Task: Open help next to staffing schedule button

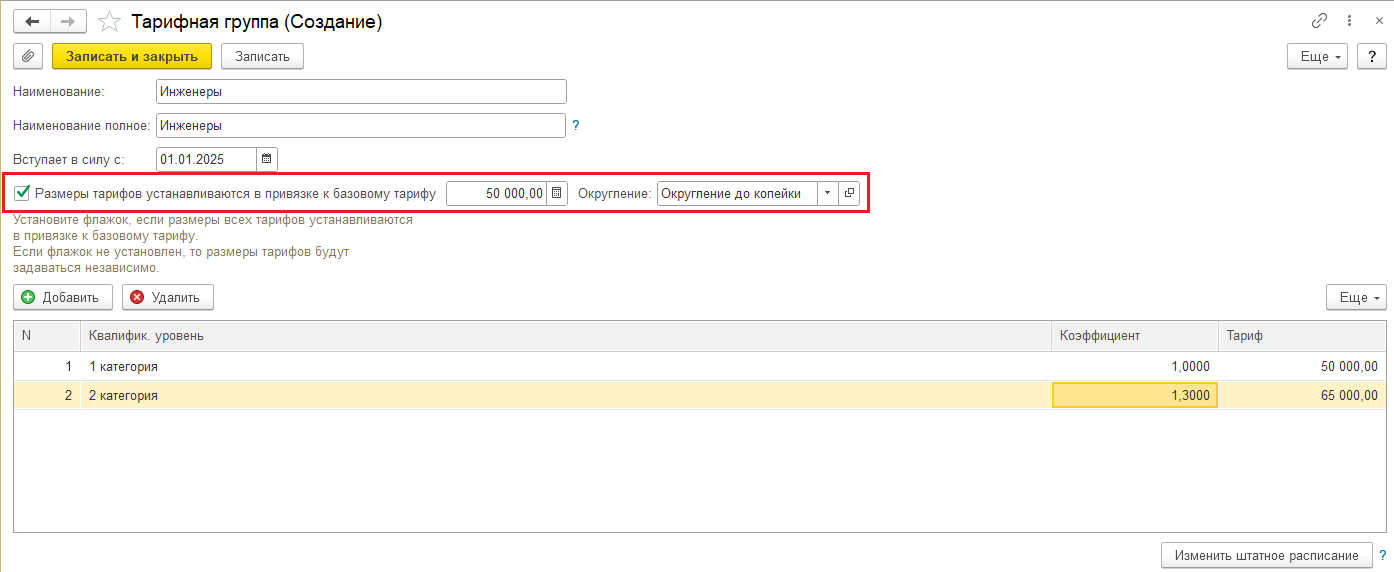Action: tap(1382, 555)
